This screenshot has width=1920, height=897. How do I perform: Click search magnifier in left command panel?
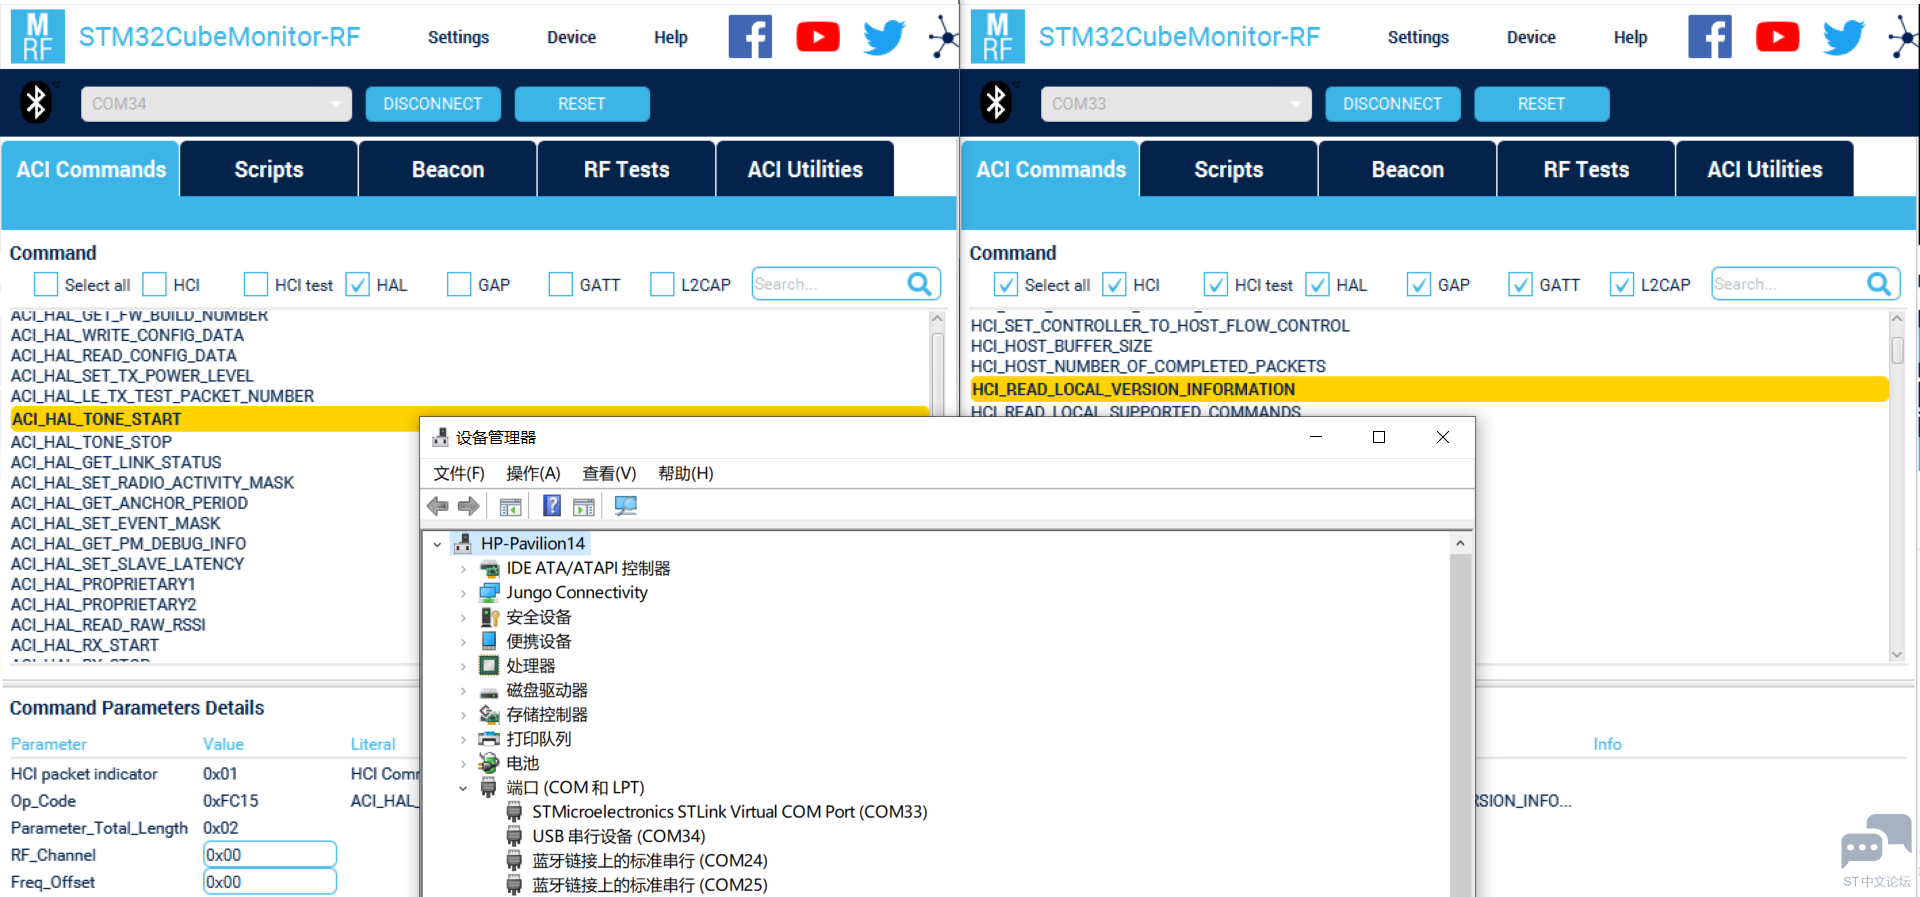tap(919, 284)
